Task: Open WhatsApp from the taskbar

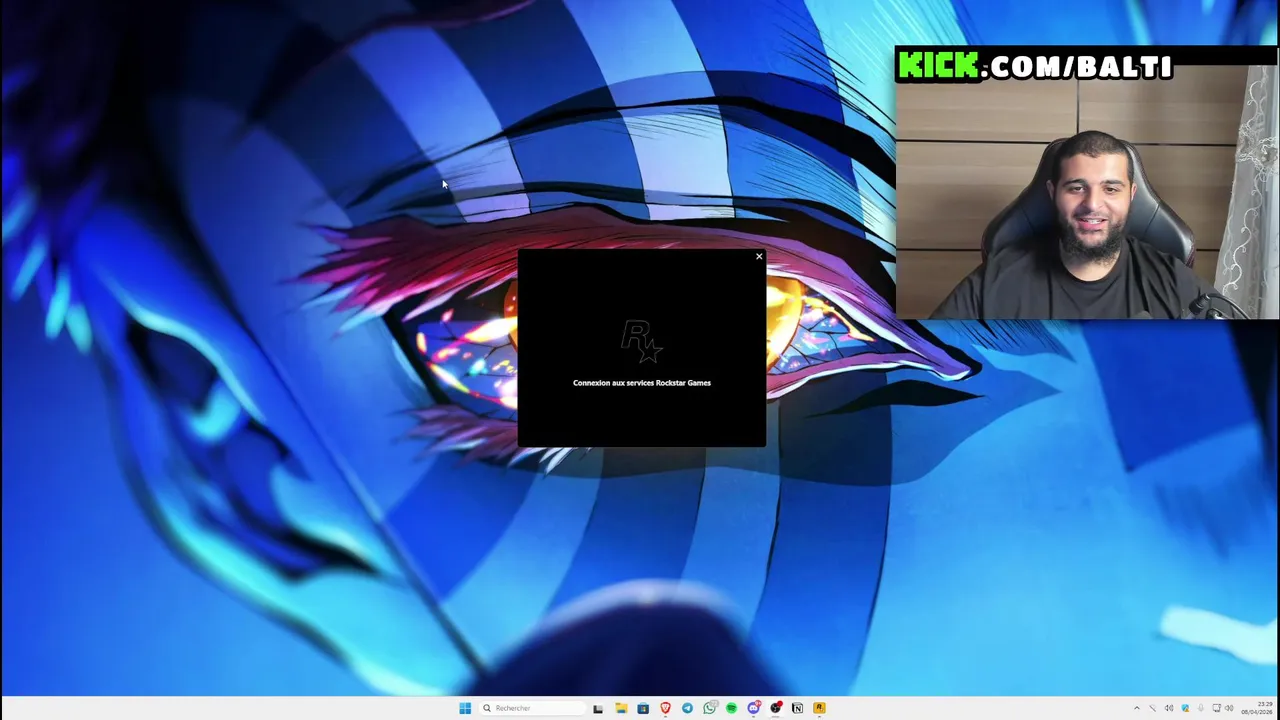Action: (x=709, y=708)
